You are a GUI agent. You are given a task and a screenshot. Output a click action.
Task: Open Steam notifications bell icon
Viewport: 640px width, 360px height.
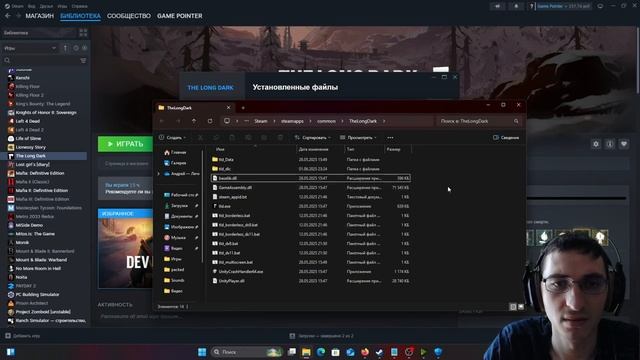pos(516,6)
